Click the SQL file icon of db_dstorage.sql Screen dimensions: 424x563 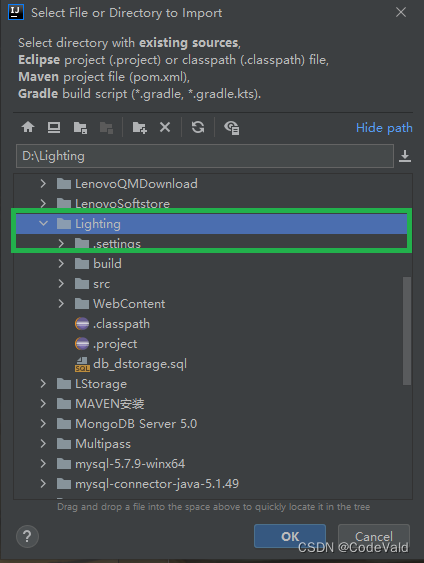(82, 364)
